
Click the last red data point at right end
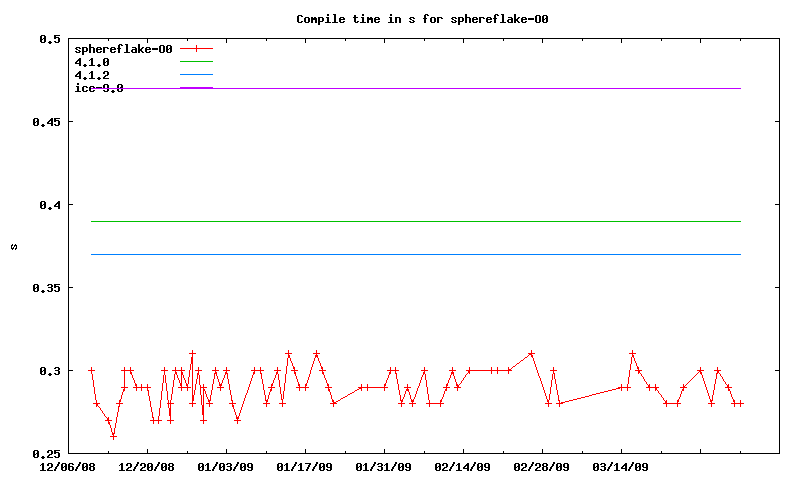740,403
